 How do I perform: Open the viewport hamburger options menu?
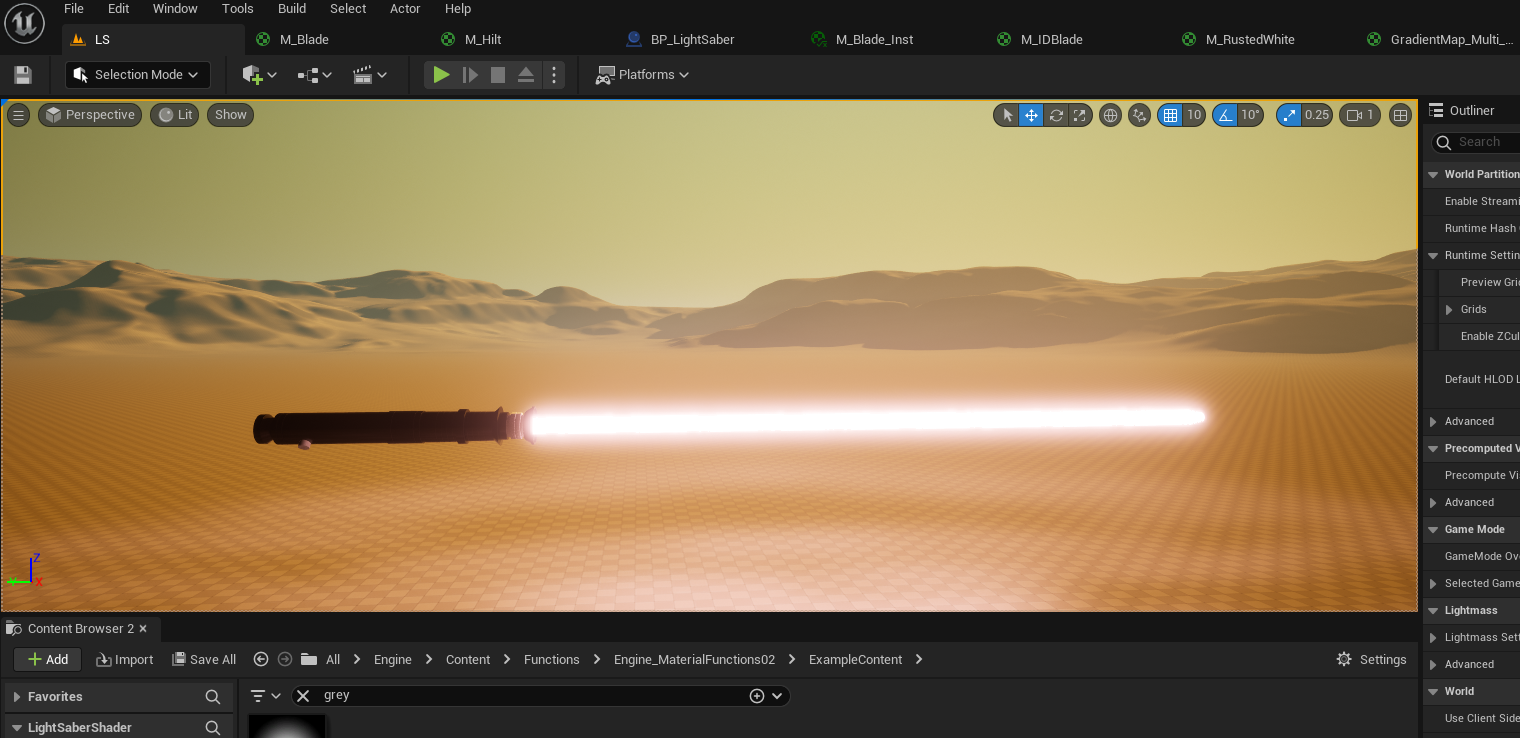[18, 115]
